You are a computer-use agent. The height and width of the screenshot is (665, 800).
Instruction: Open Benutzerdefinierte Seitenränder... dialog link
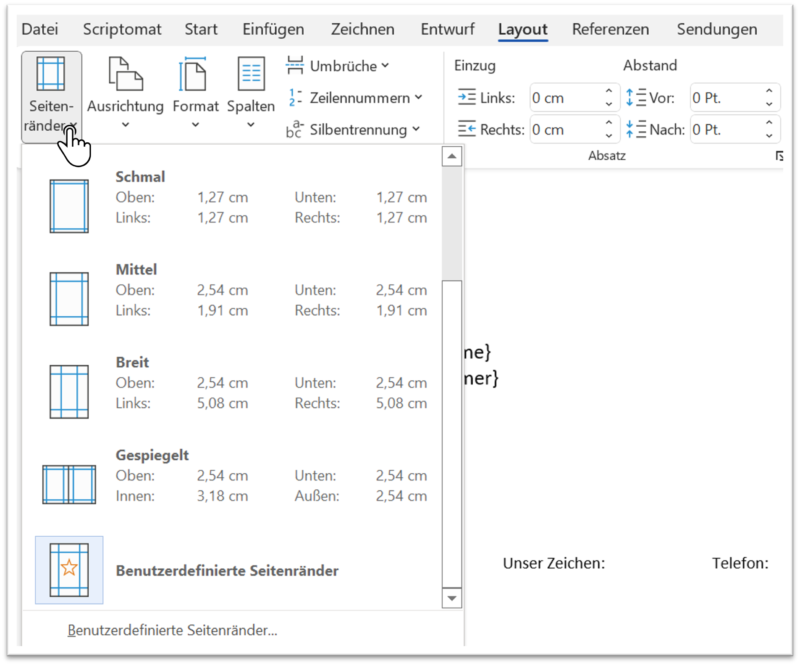coord(172,630)
